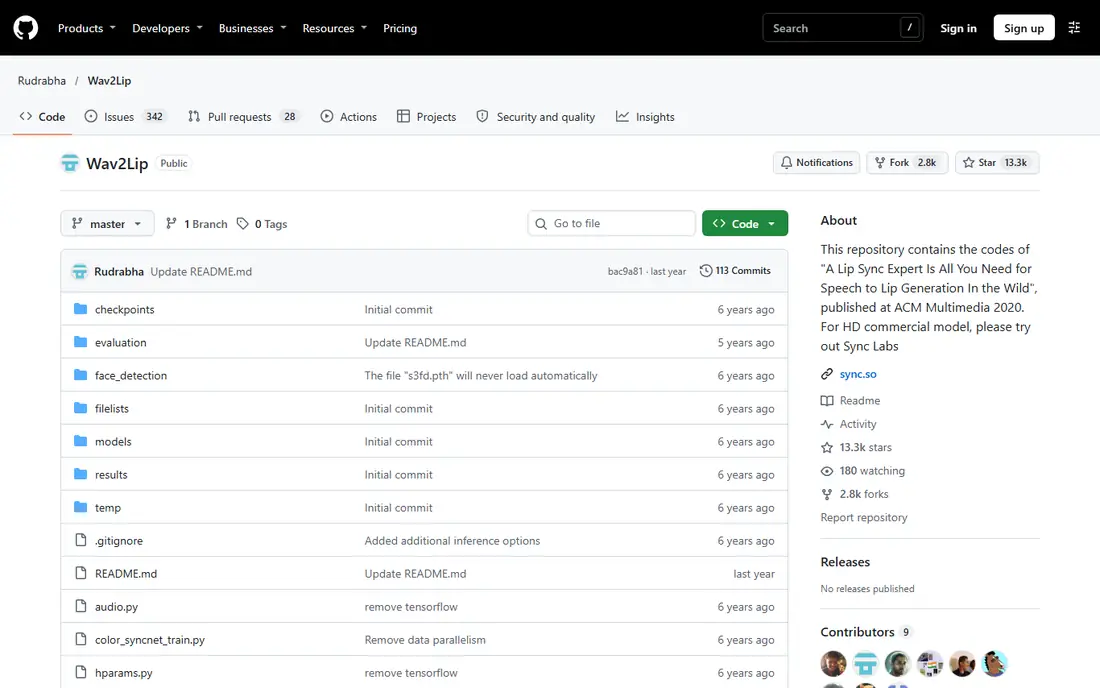The width and height of the screenshot is (1100, 688).
Task: Open the 0 Tags link
Action: [x=262, y=224]
